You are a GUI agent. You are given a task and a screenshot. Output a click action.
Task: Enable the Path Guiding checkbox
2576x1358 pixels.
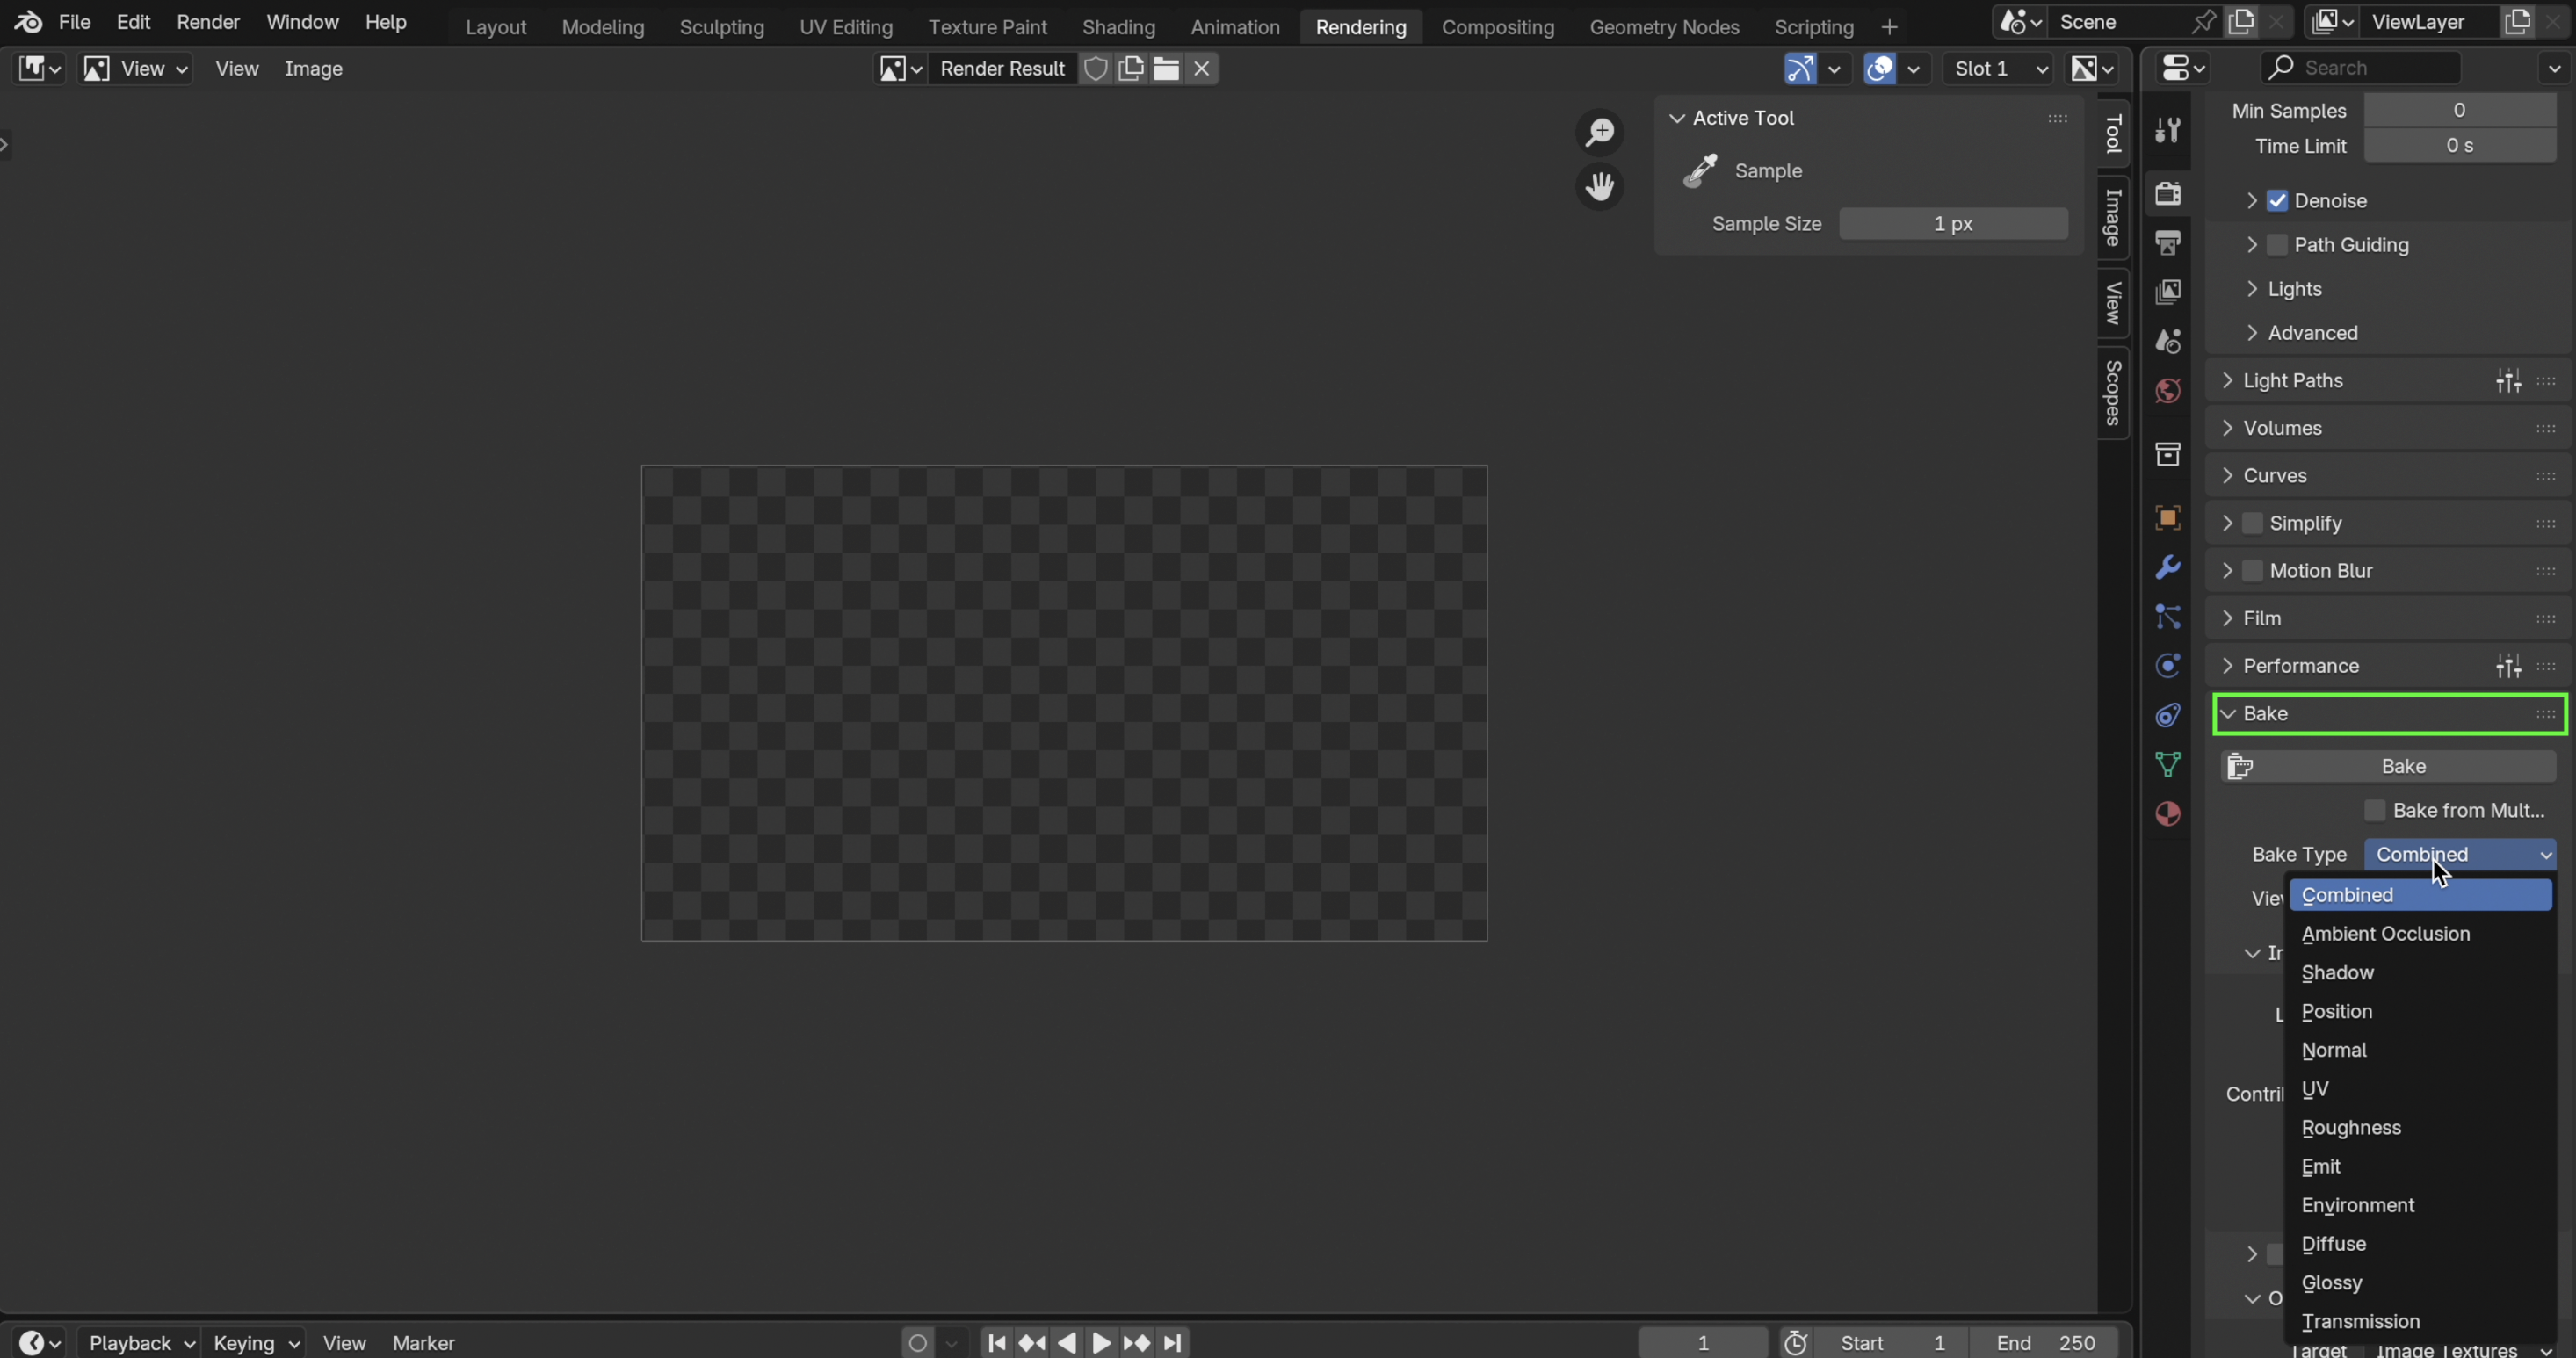coord(2278,245)
